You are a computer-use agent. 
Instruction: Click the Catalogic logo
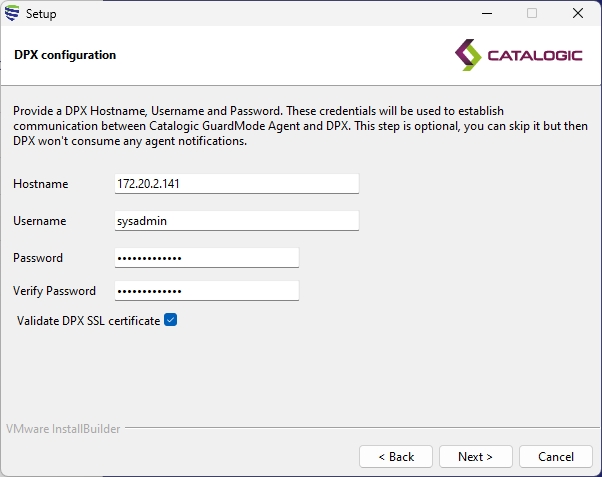pos(517,54)
